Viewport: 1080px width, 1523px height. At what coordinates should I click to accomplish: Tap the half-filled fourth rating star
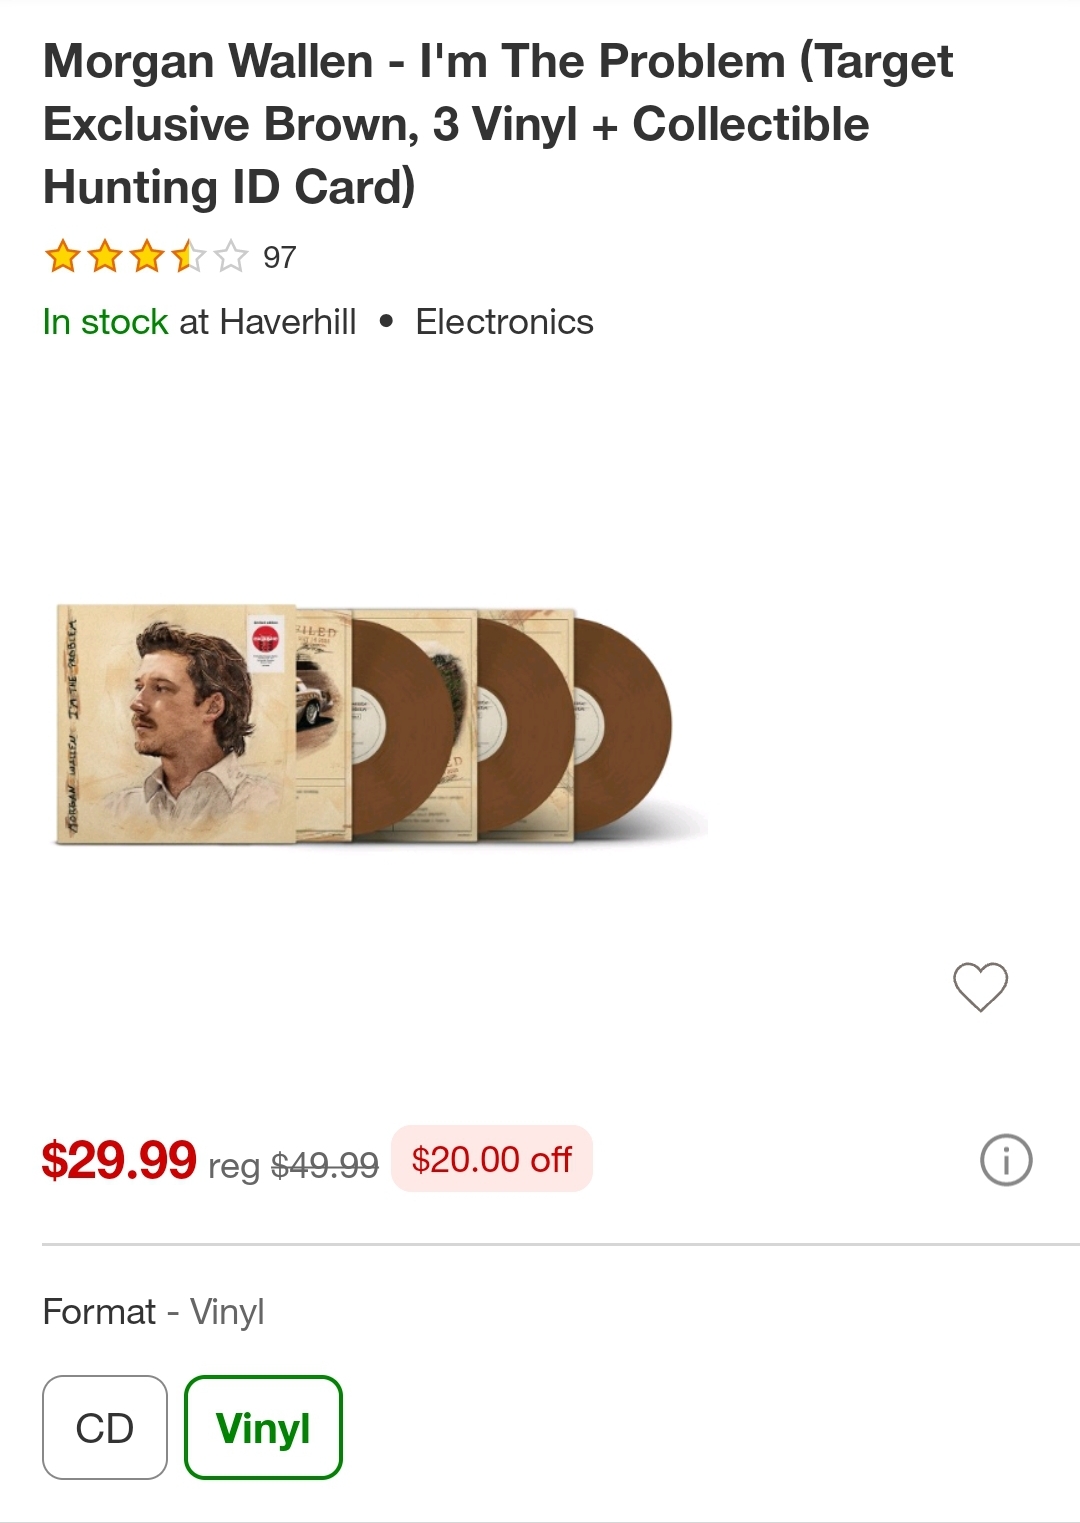[x=188, y=257]
